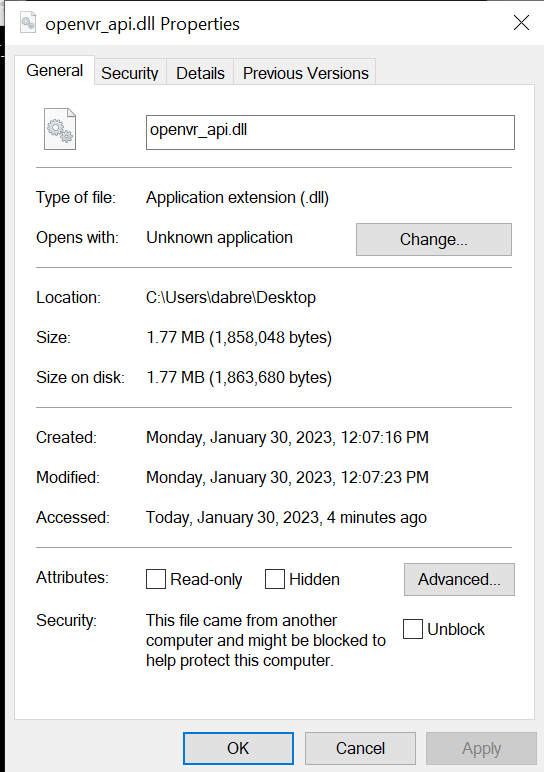This screenshot has width=544, height=772.
Task: Switch to the Security tab
Action: coord(130,73)
